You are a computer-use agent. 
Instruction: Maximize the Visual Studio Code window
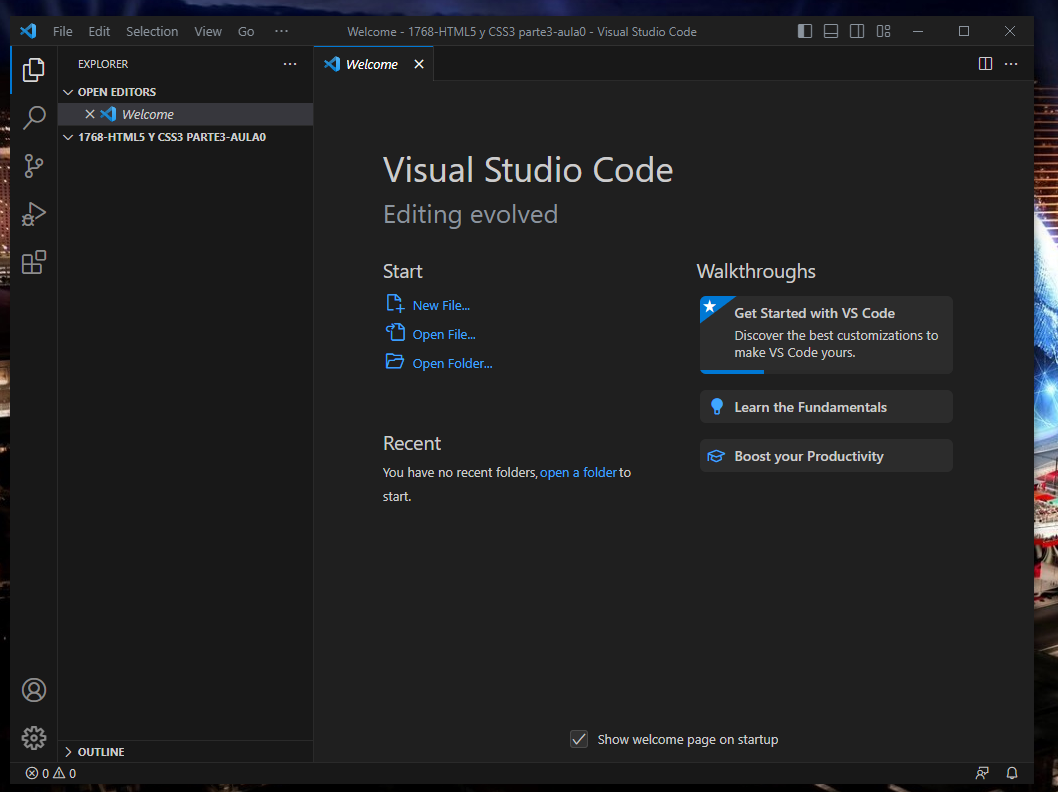pyautogui.click(x=964, y=31)
